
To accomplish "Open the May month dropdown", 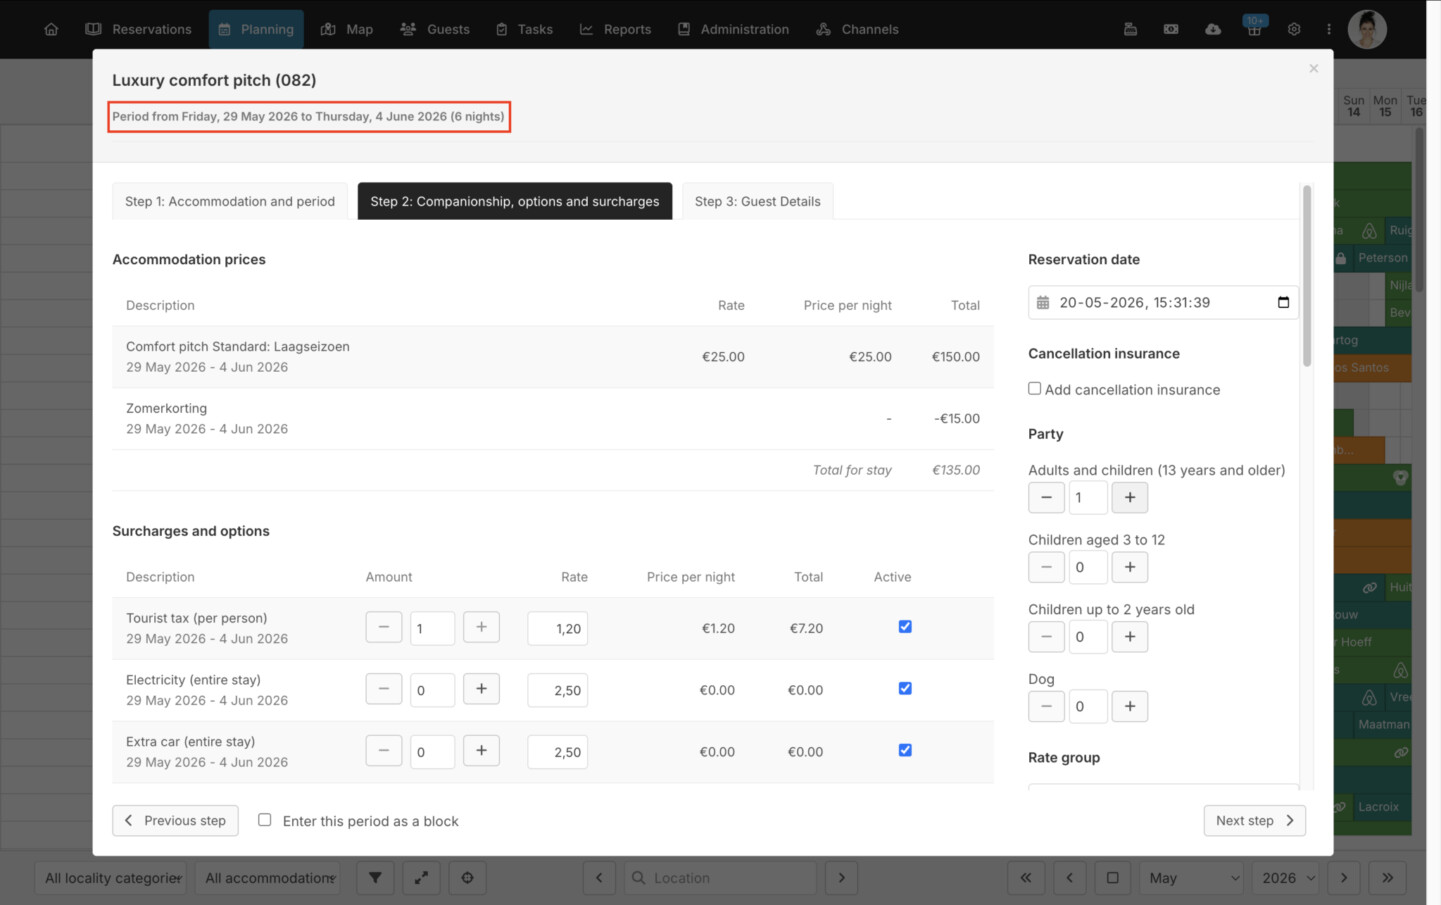I will (x=1192, y=878).
